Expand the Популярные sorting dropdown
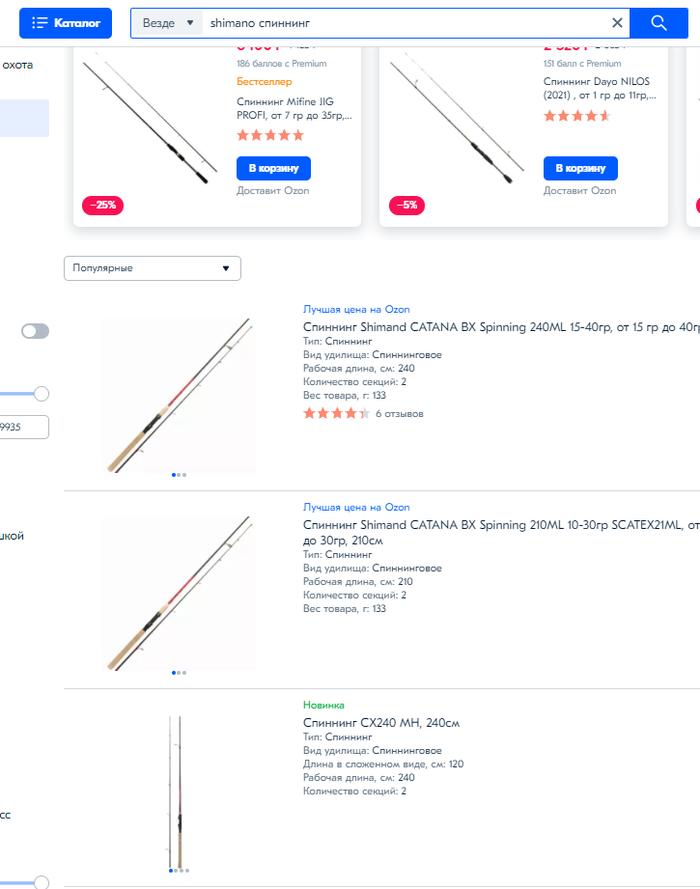This screenshot has height=889, width=700. 152,268
